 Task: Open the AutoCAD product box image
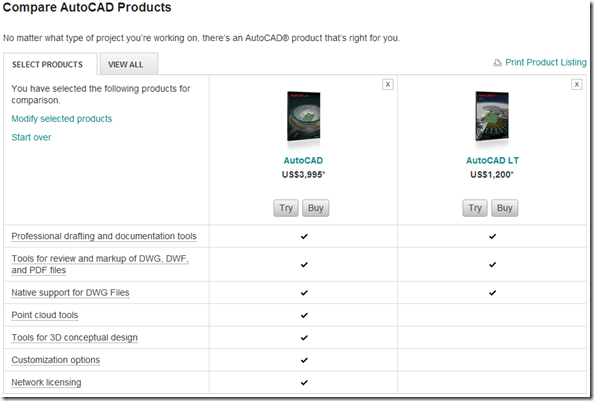click(303, 116)
